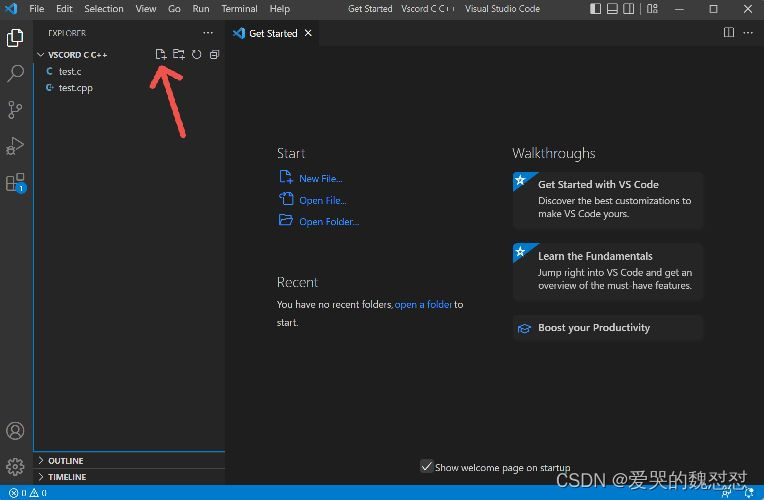
Task: Close the Get Started tab
Action: click(308, 33)
